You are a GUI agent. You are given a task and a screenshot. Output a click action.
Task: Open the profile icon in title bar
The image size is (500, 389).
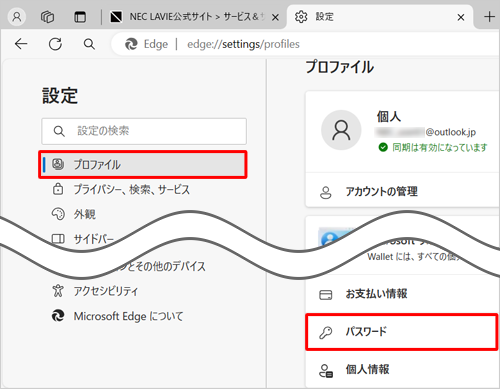(x=17, y=17)
